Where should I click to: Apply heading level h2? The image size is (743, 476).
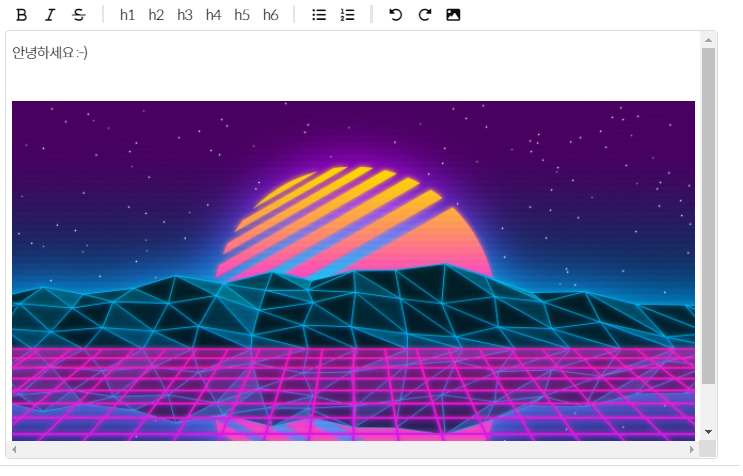point(156,15)
